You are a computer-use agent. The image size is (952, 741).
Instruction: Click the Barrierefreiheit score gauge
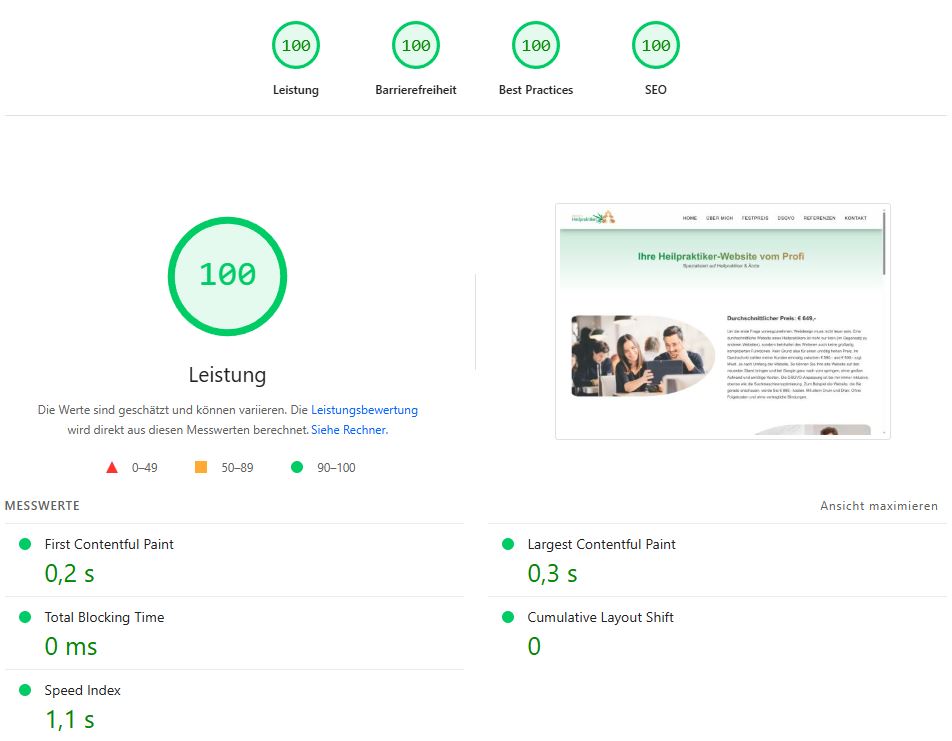click(x=416, y=46)
